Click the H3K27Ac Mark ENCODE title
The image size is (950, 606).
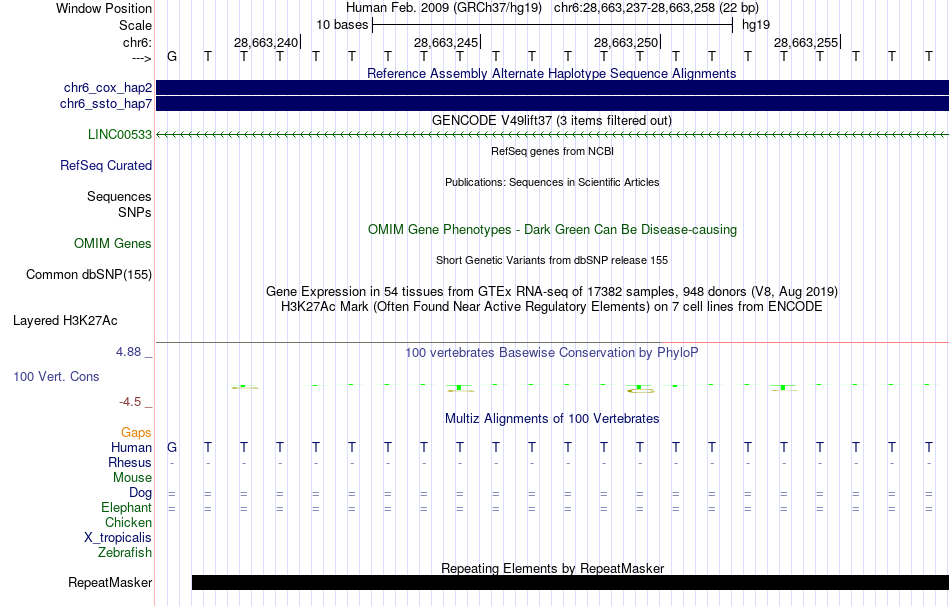(x=552, y=307)
